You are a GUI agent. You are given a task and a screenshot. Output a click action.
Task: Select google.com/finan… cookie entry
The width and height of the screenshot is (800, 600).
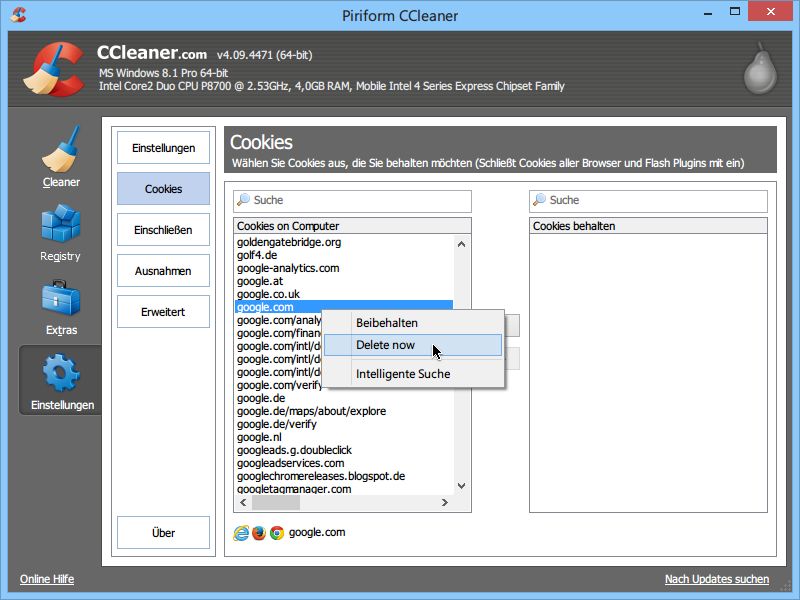[x=279, y=333]
